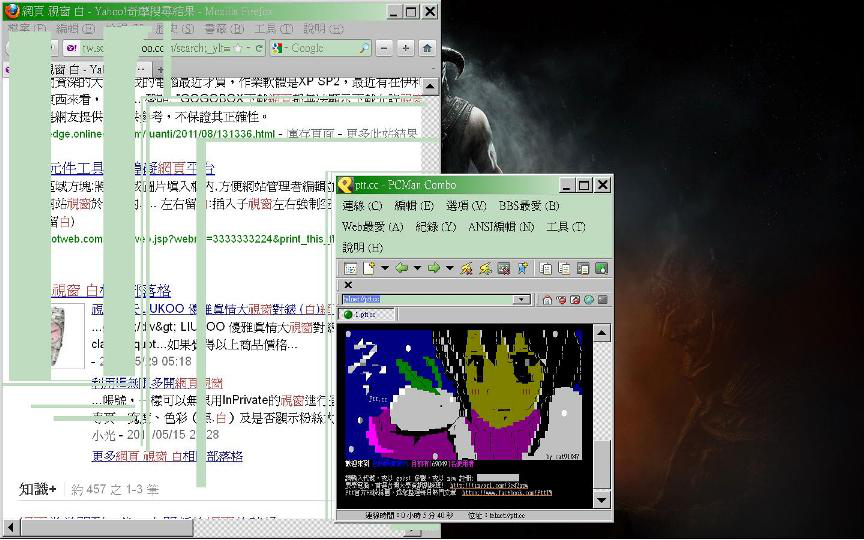Open the 說明 (H) menu in PCMan
This screenshot has height=540, width=864.
[362, 248]
